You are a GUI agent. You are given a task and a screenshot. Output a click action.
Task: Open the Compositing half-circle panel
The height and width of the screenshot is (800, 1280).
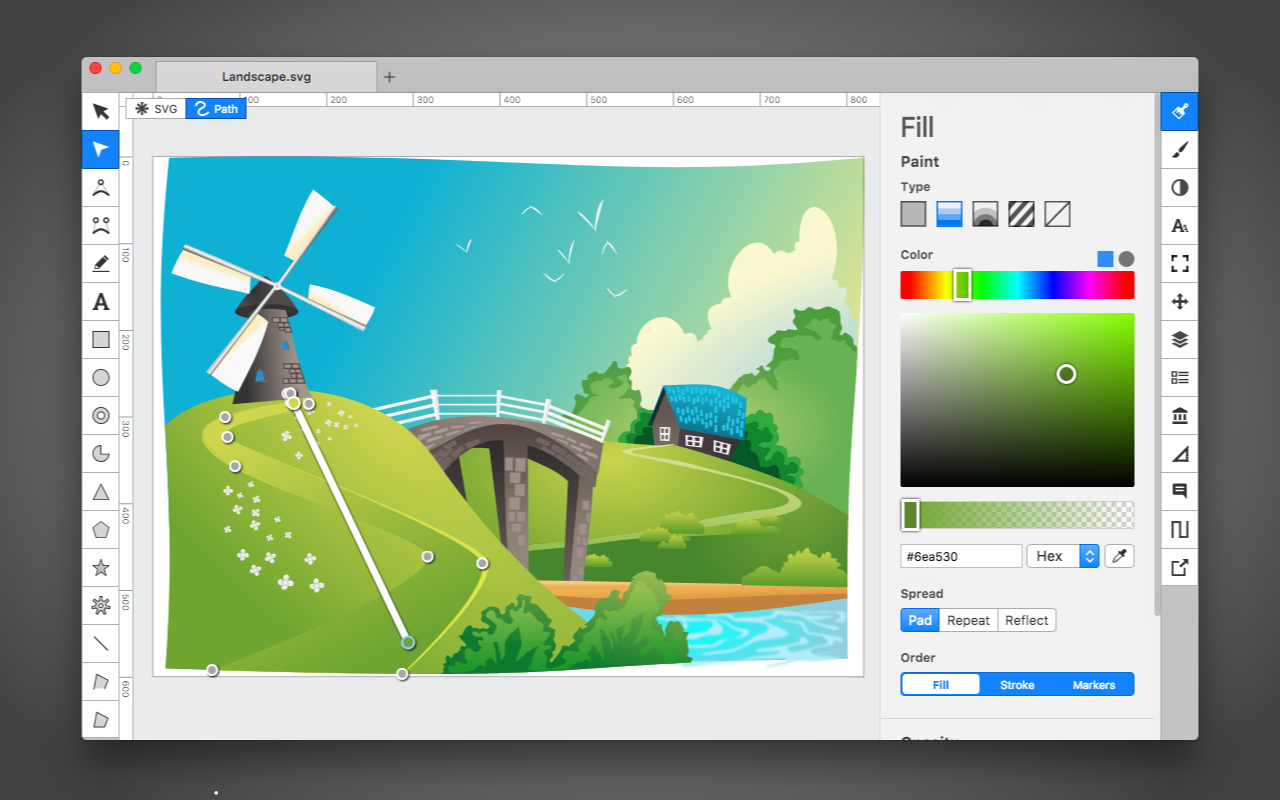coord(1179,187)
